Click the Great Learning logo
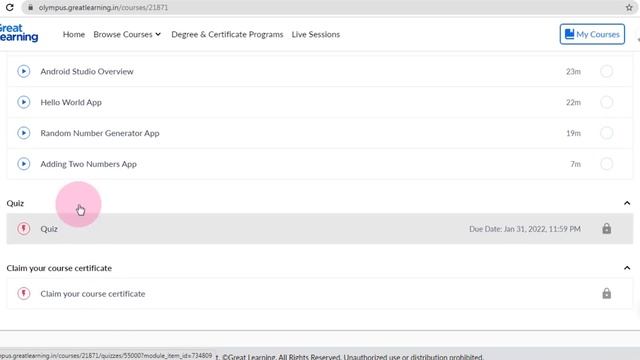The image size is (640, 360). pyautogui.click(x=19, y=33)
